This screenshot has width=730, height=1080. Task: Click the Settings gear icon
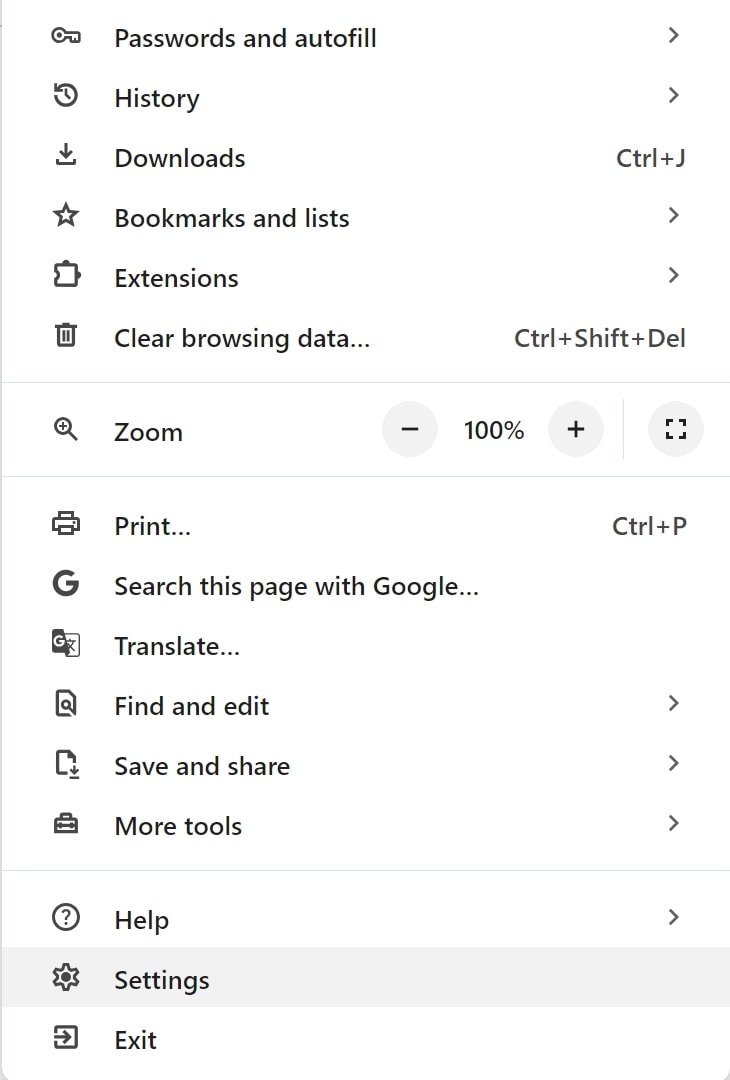[66, 977]
